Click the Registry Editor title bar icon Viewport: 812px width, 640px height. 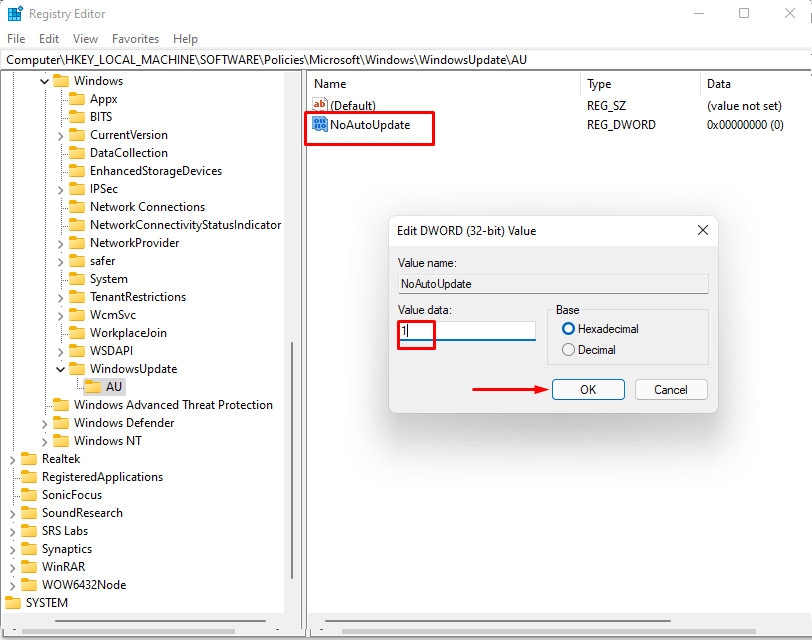point(14,13)
